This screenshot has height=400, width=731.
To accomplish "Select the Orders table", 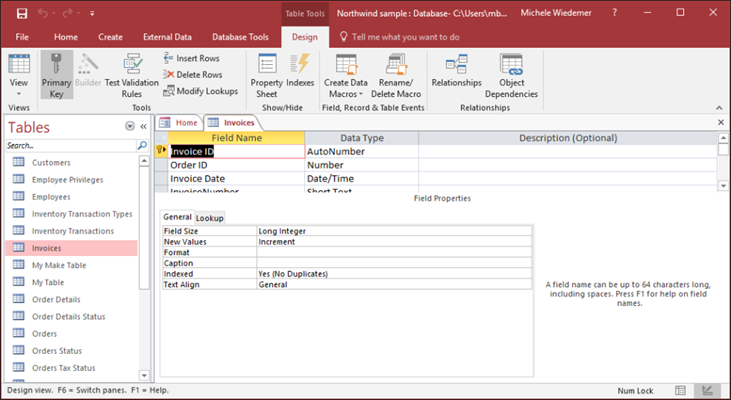I will click(71, 333).
